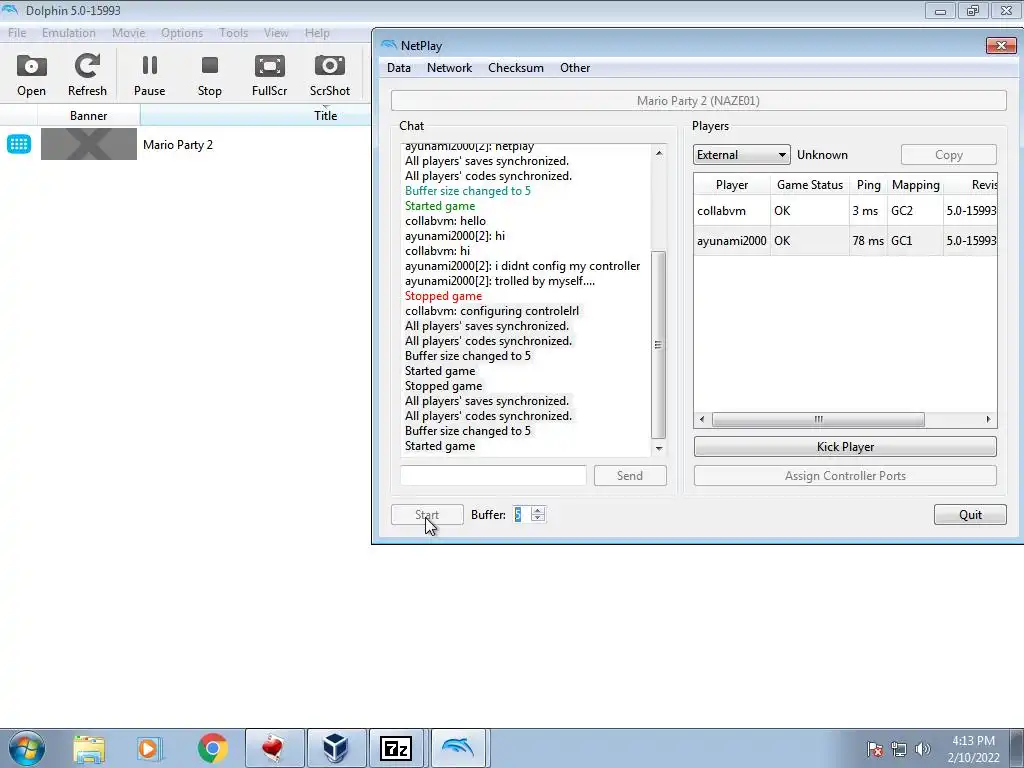Click the chat scrollbar down arrow
Viewport: 1024px width, 768px height.
[x=658, y=448]
